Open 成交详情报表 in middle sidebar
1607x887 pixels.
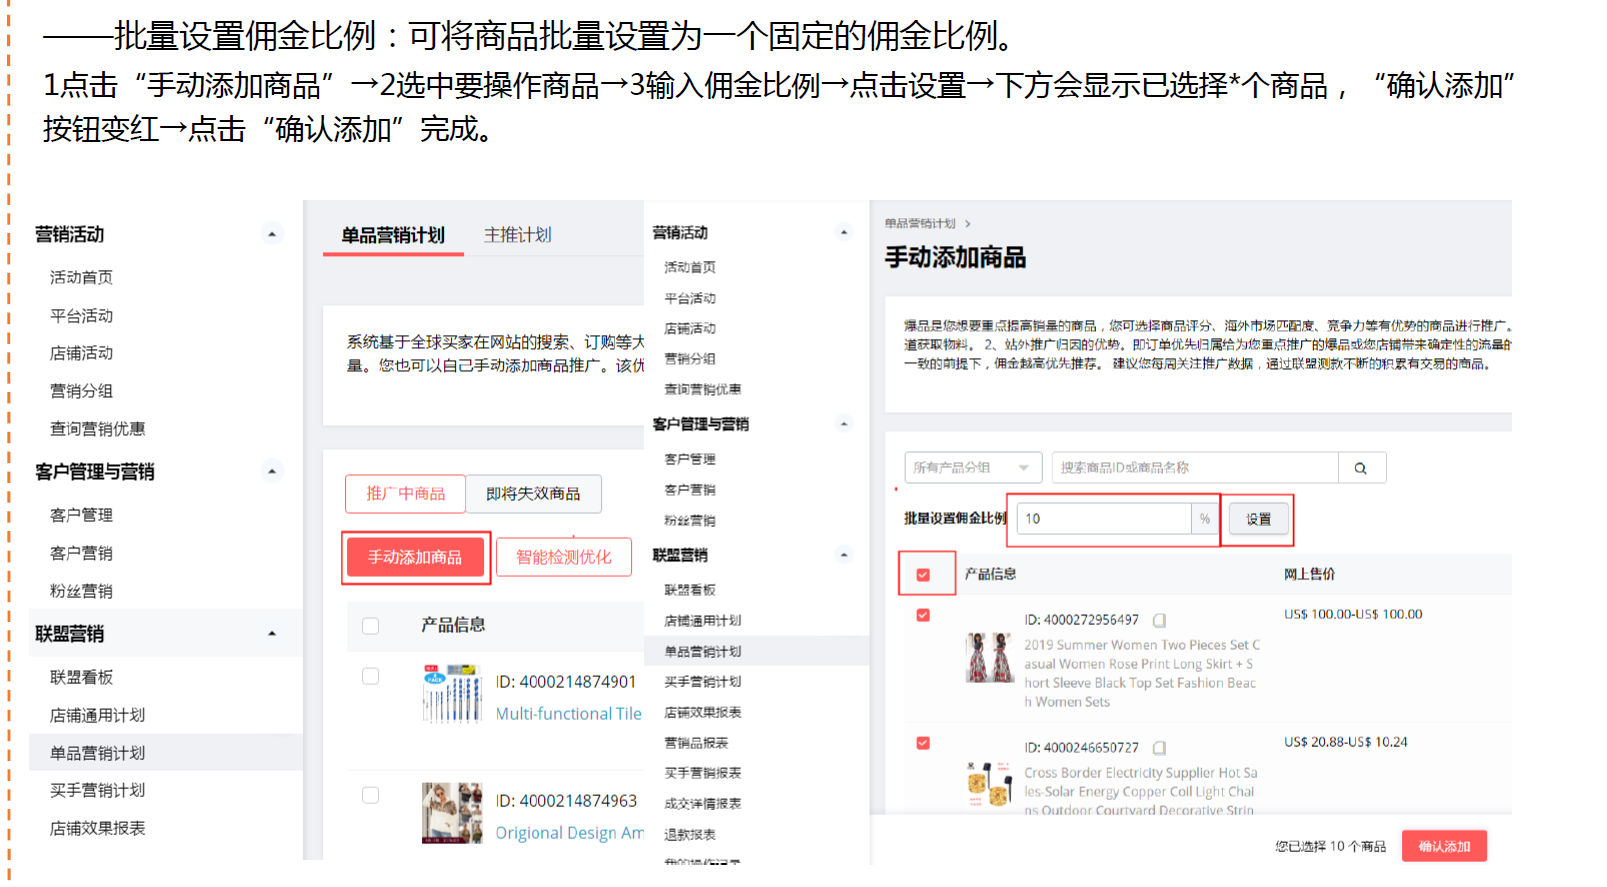pyautogui.click(x=703, y=804)
